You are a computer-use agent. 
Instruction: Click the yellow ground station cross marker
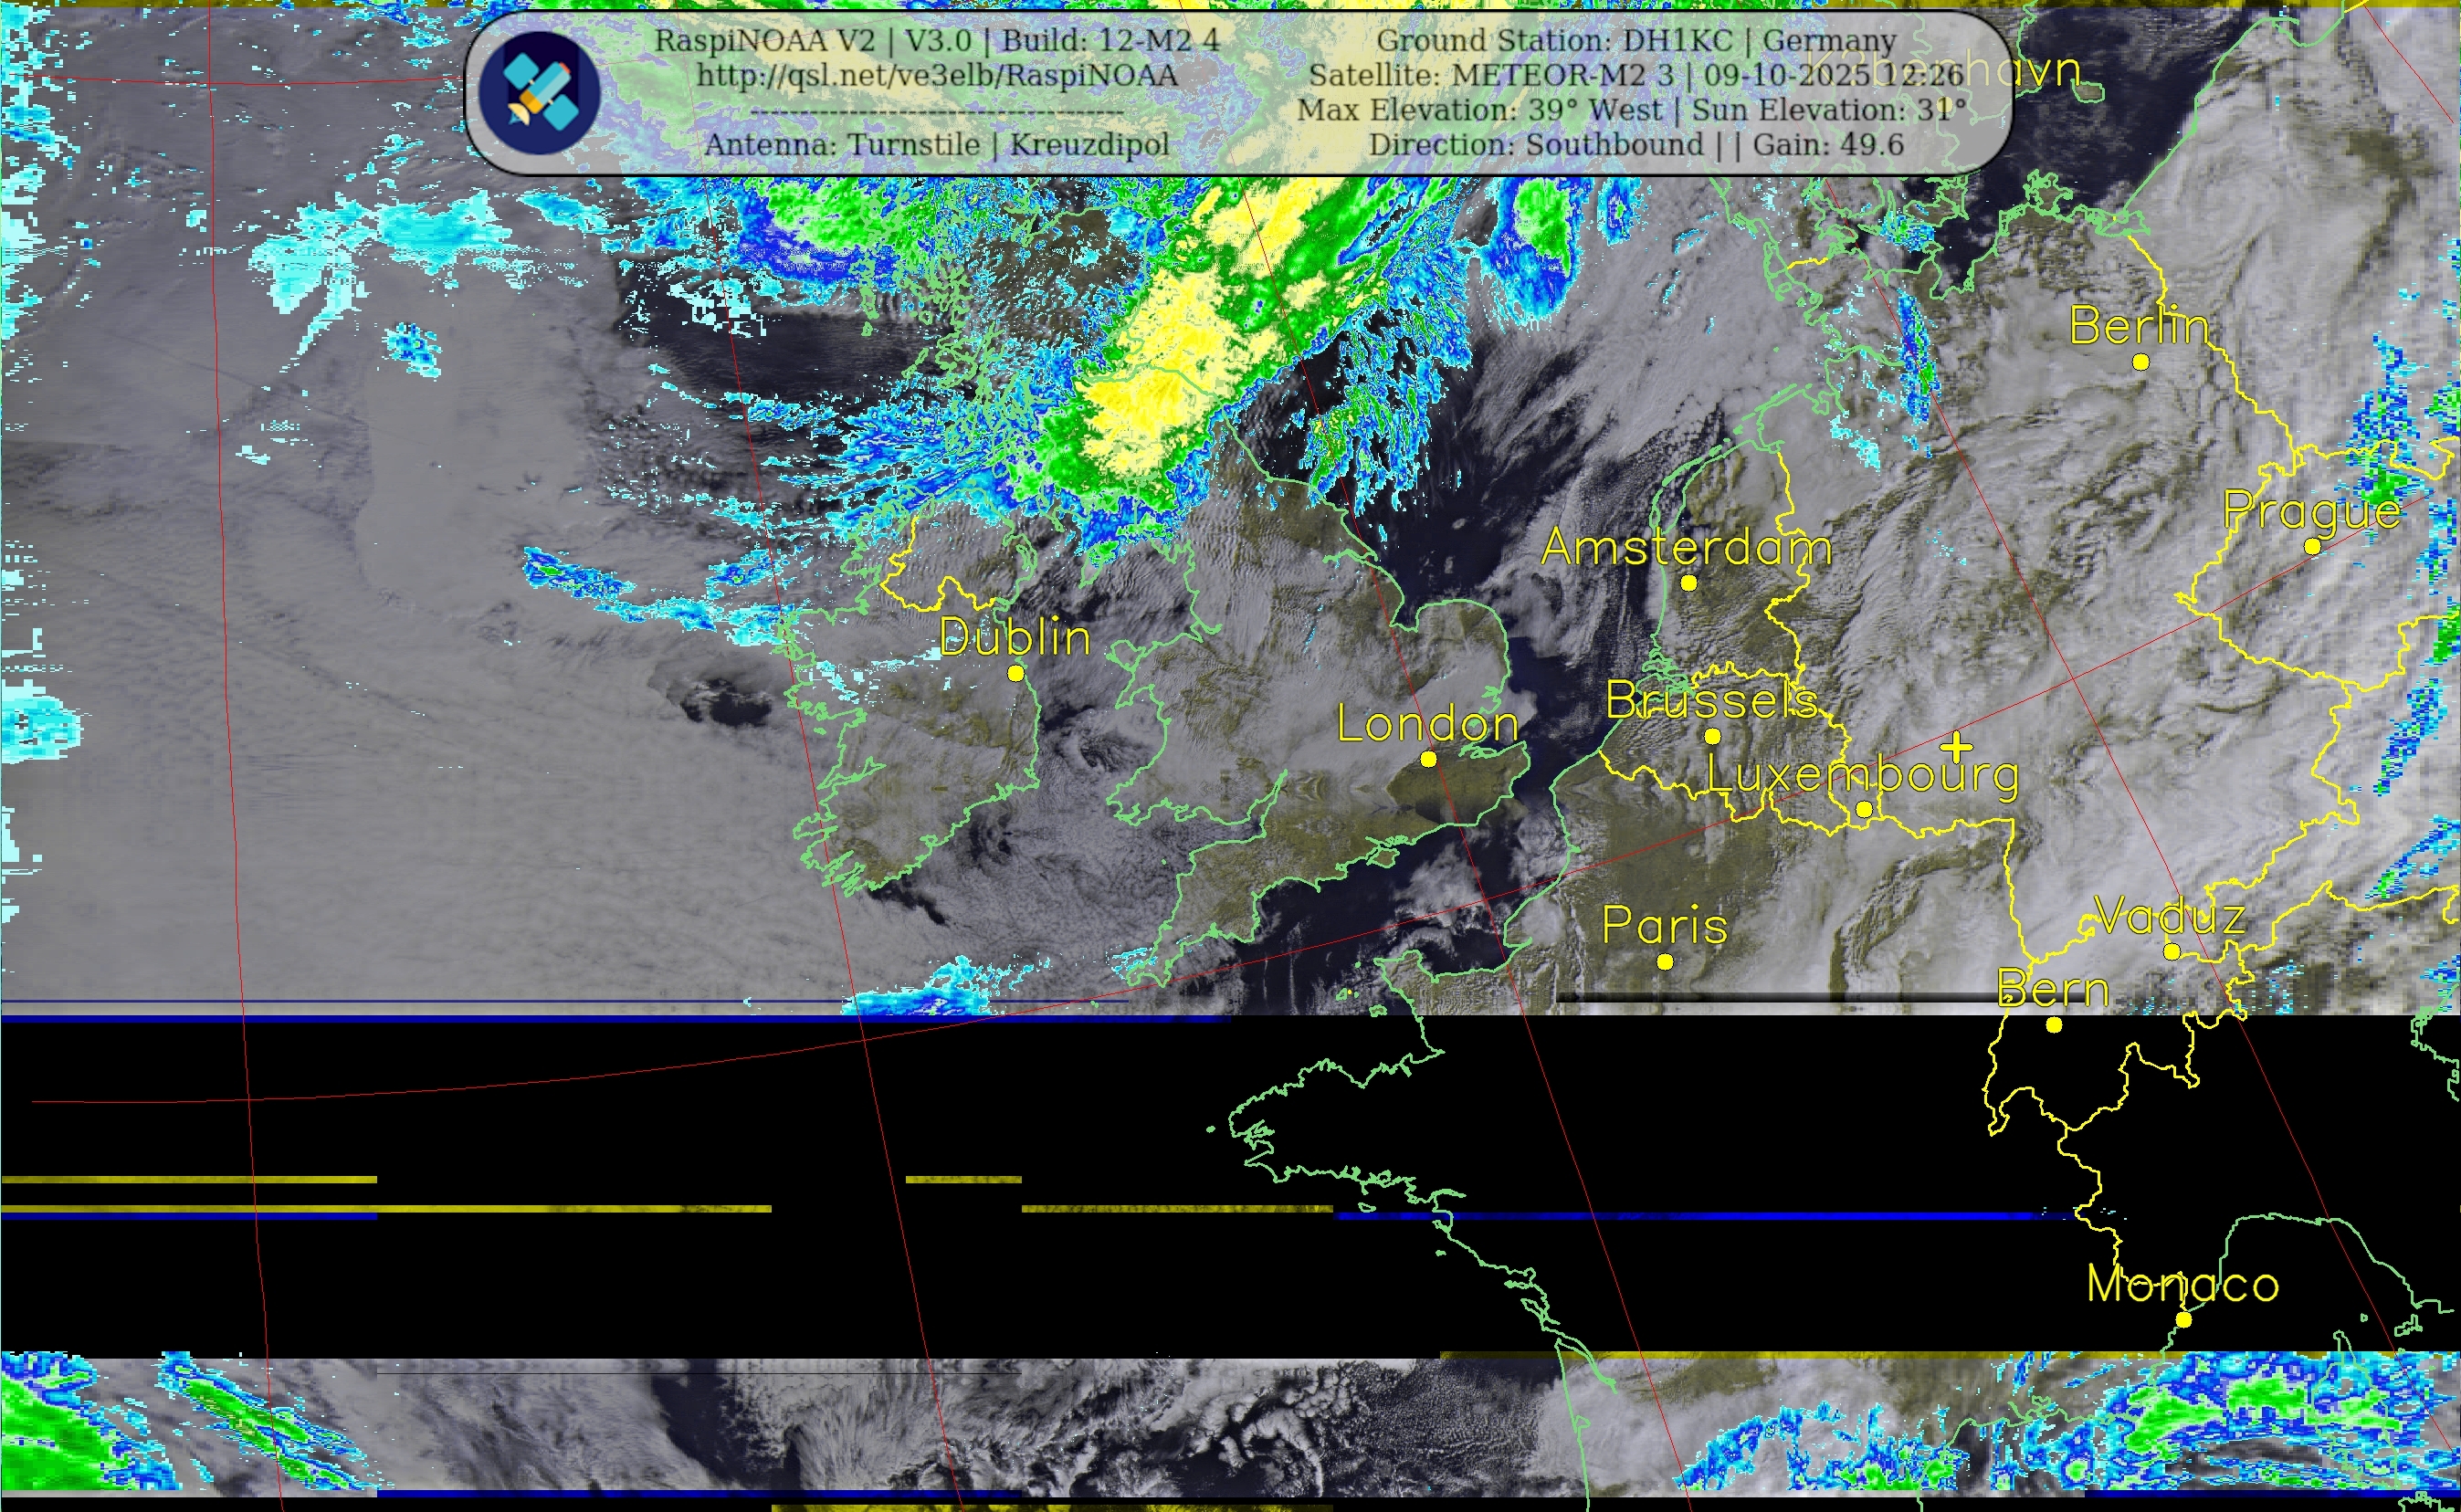pos(1957,746)
